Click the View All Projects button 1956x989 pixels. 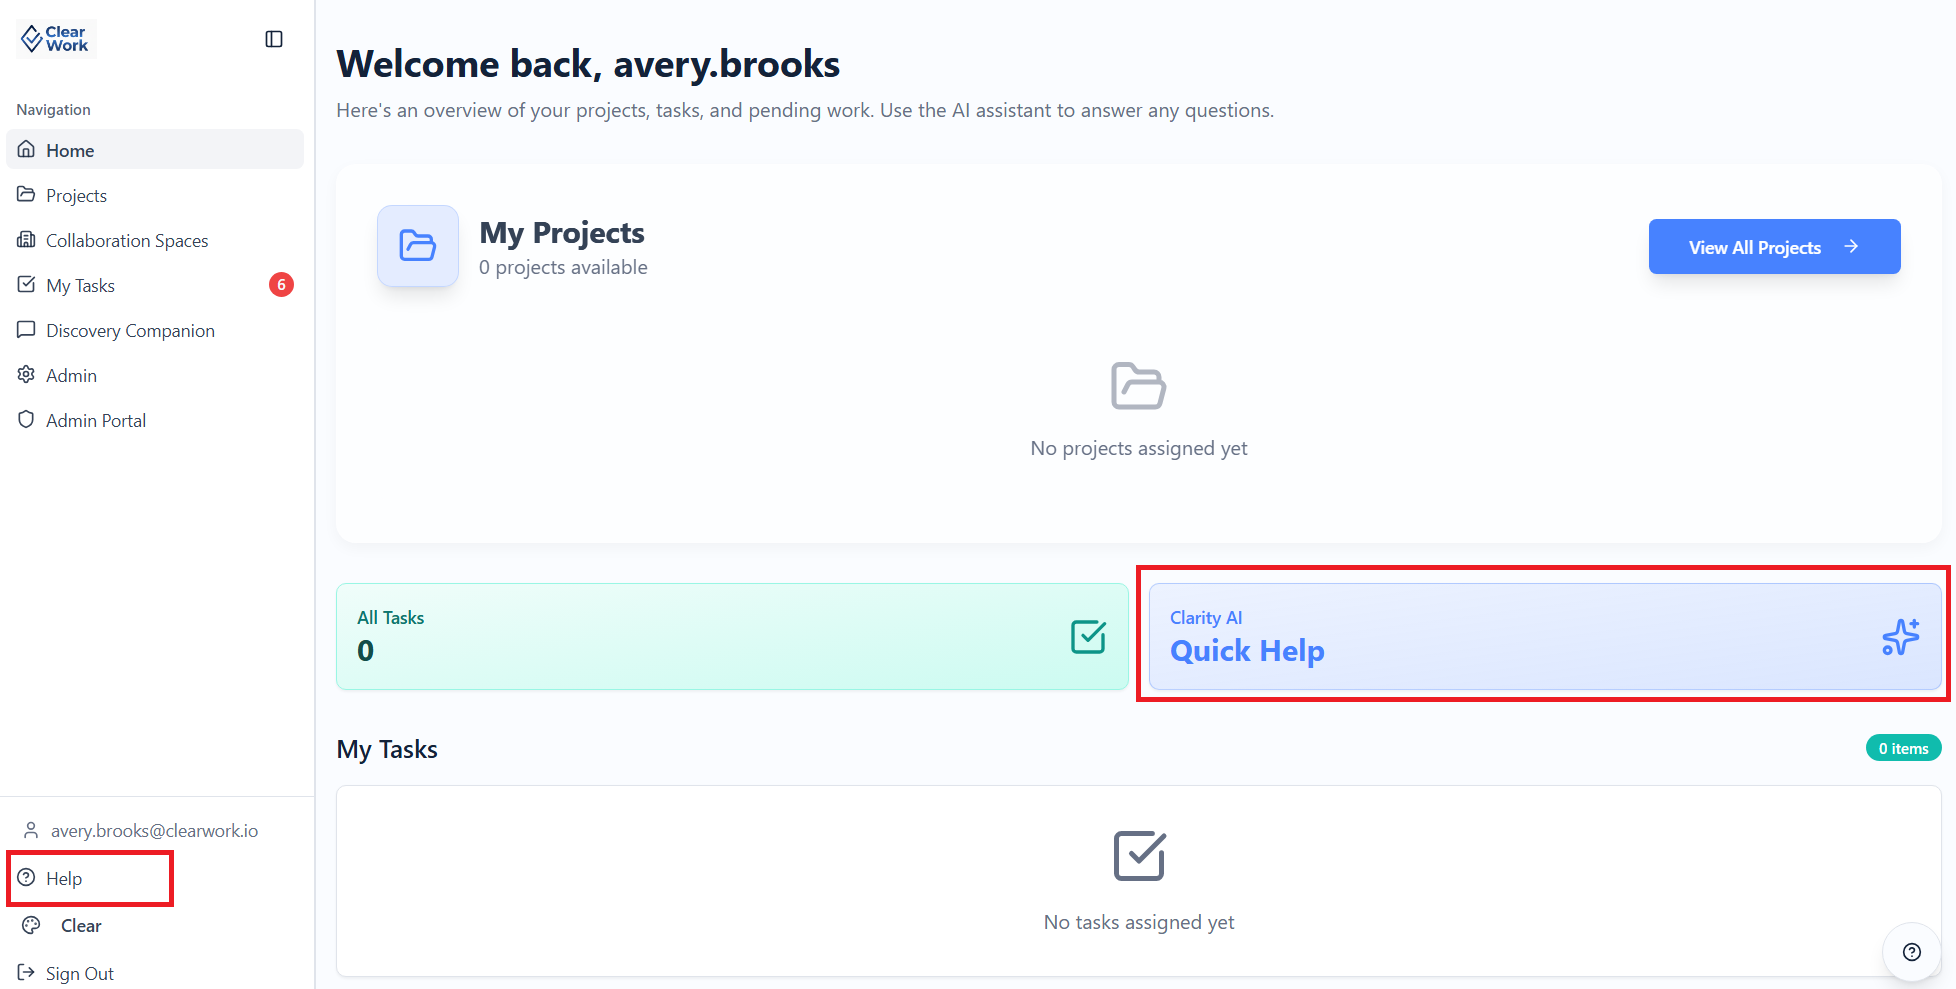pos(1773,246)
